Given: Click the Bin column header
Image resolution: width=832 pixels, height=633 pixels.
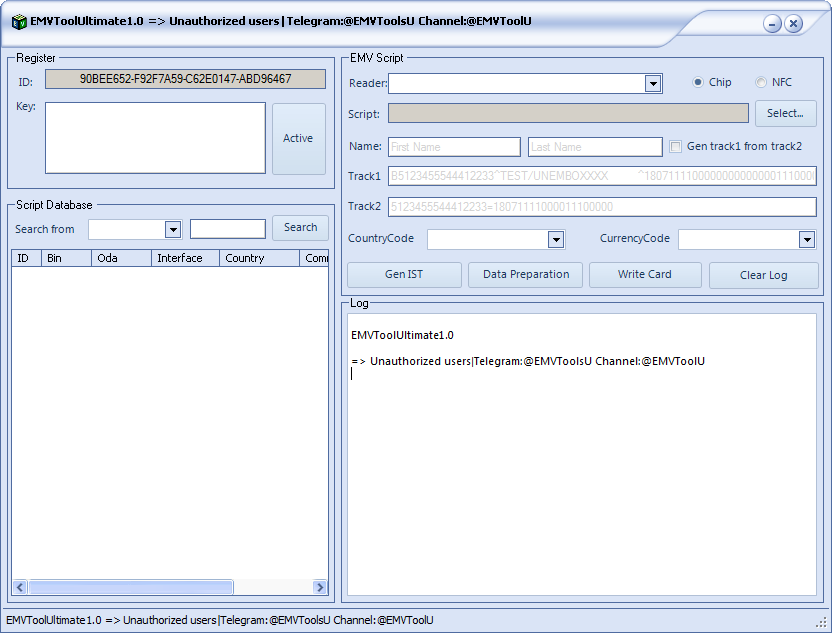Looking at the screenshot, I should (66, 258).
